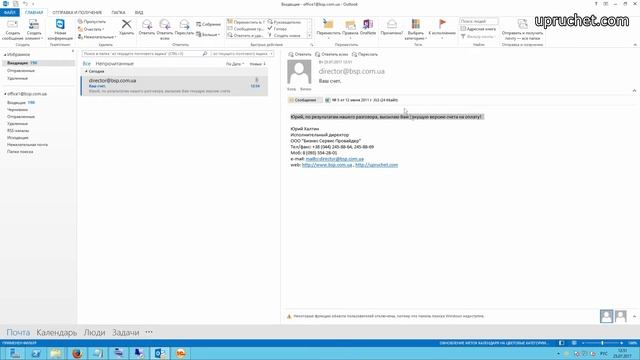Click the Создать элемент (new item) icon

point(33,25)
